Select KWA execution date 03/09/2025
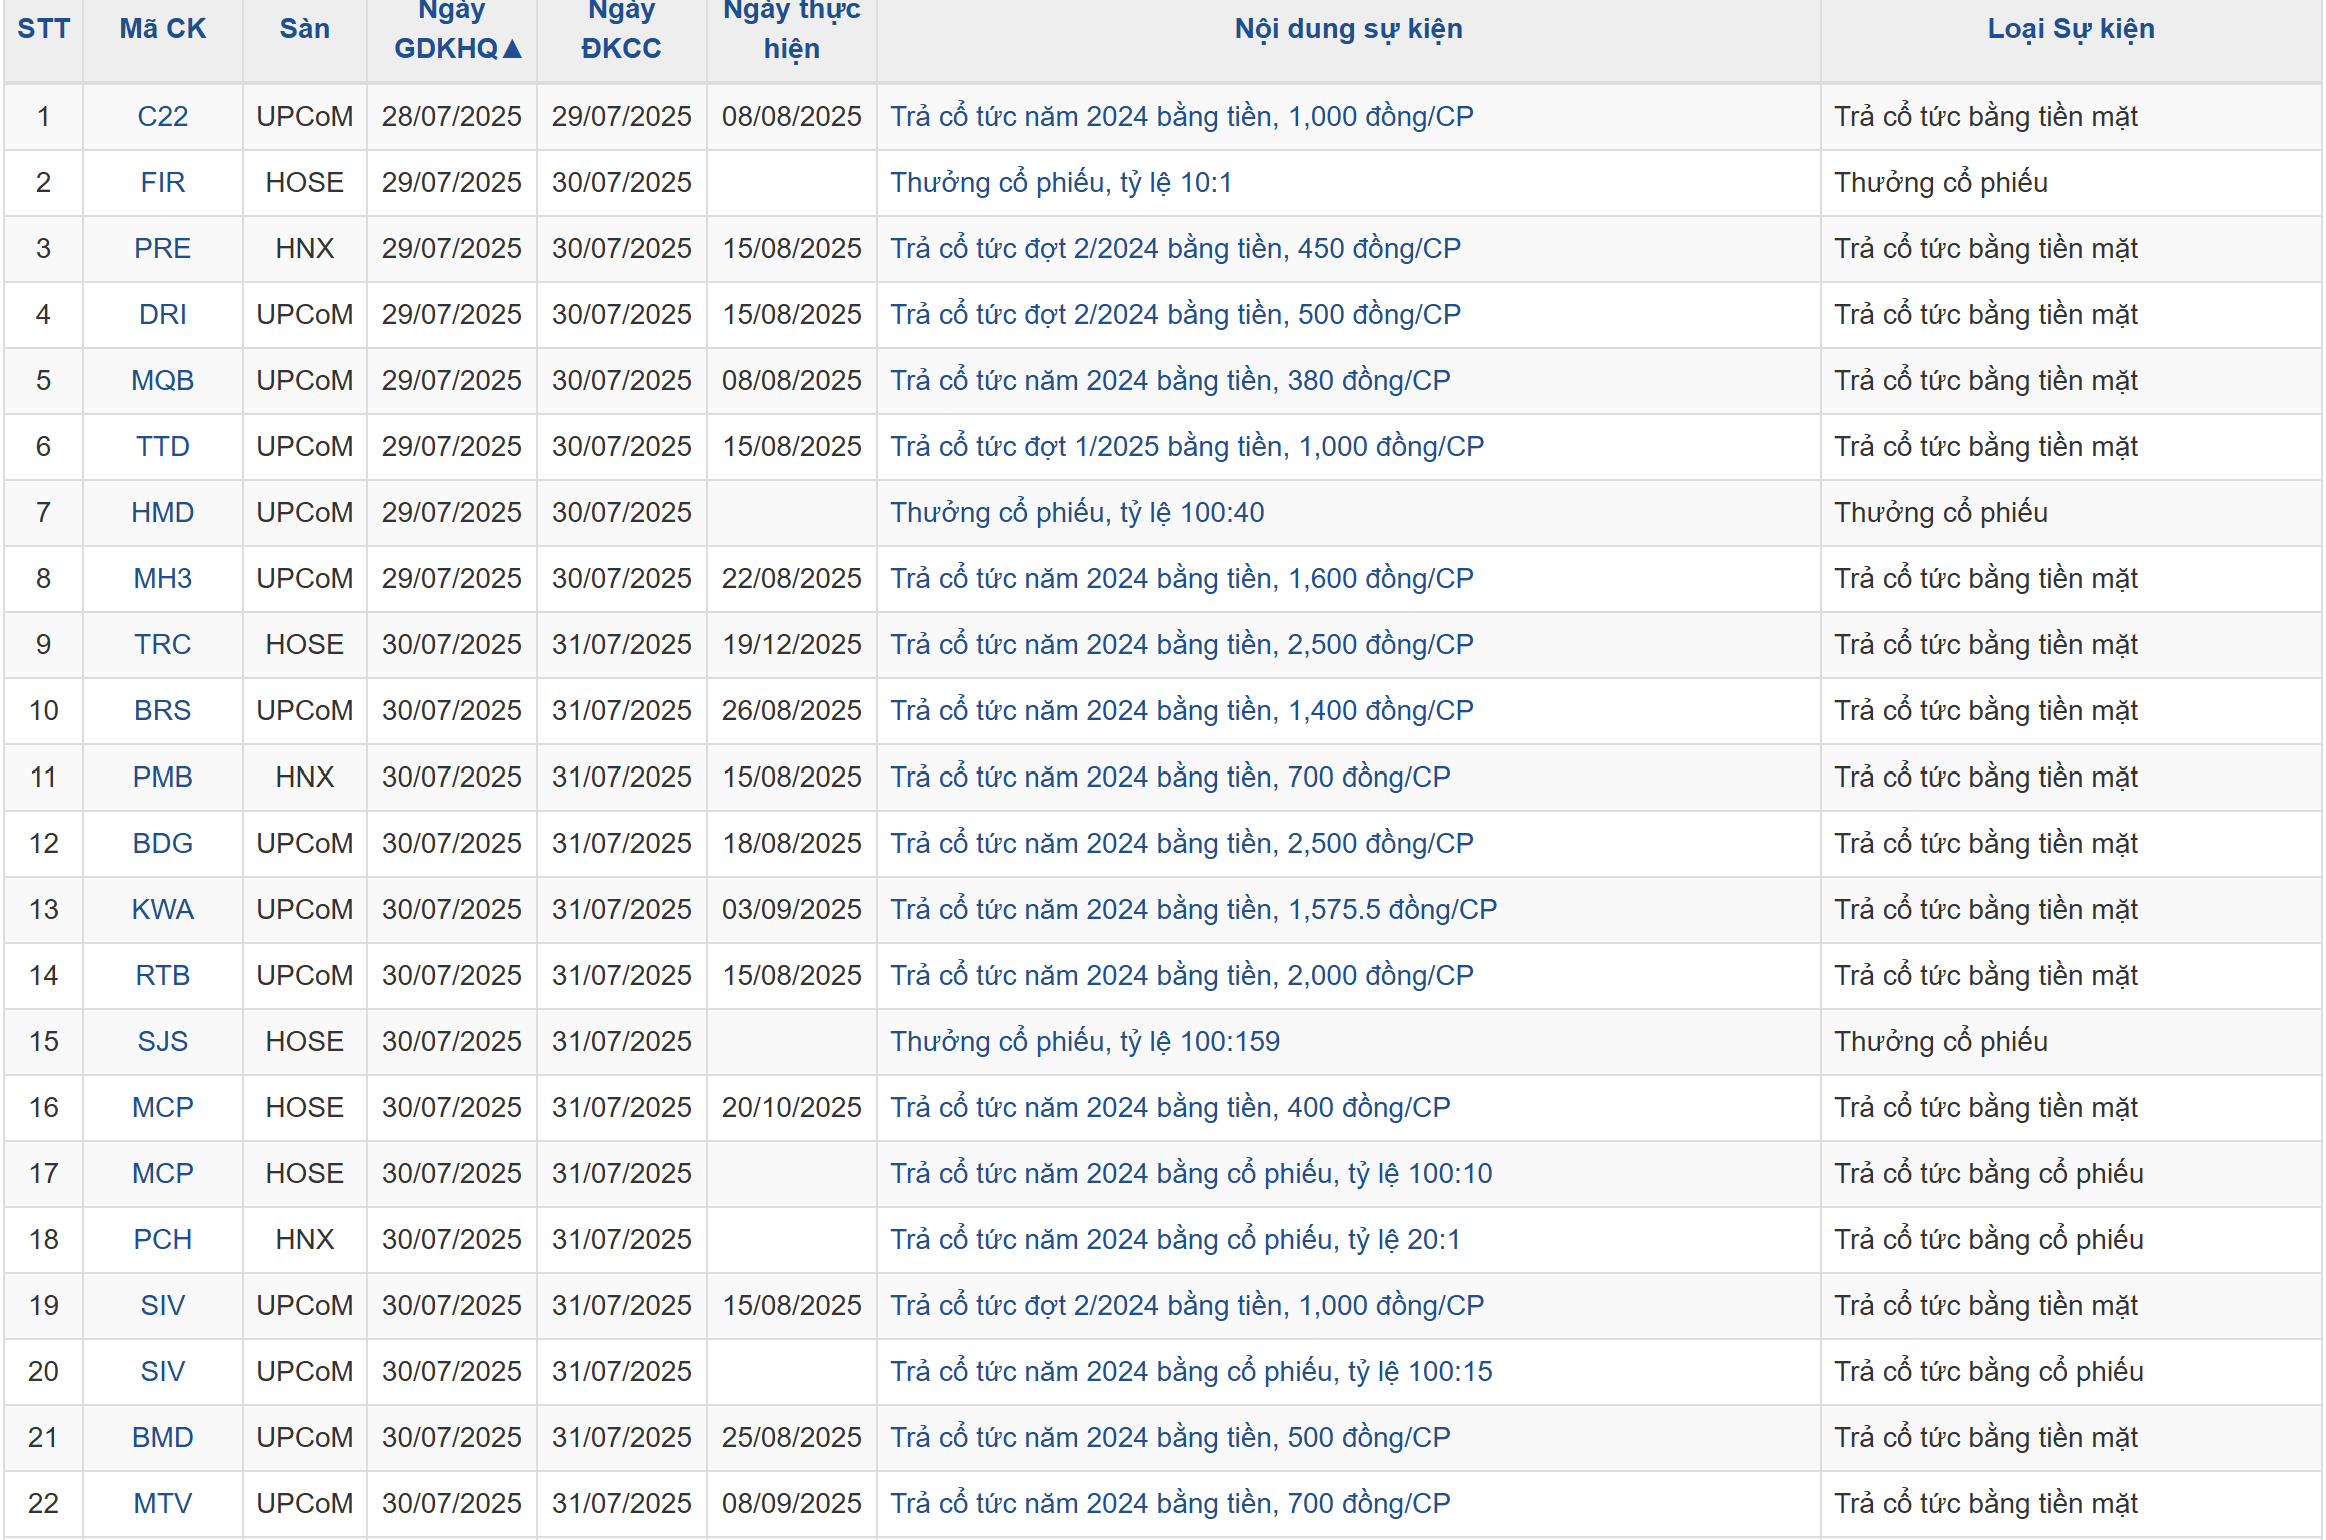Viewport: 2326px width, 1540px height. pyautogui.click(x=792, y=910)
